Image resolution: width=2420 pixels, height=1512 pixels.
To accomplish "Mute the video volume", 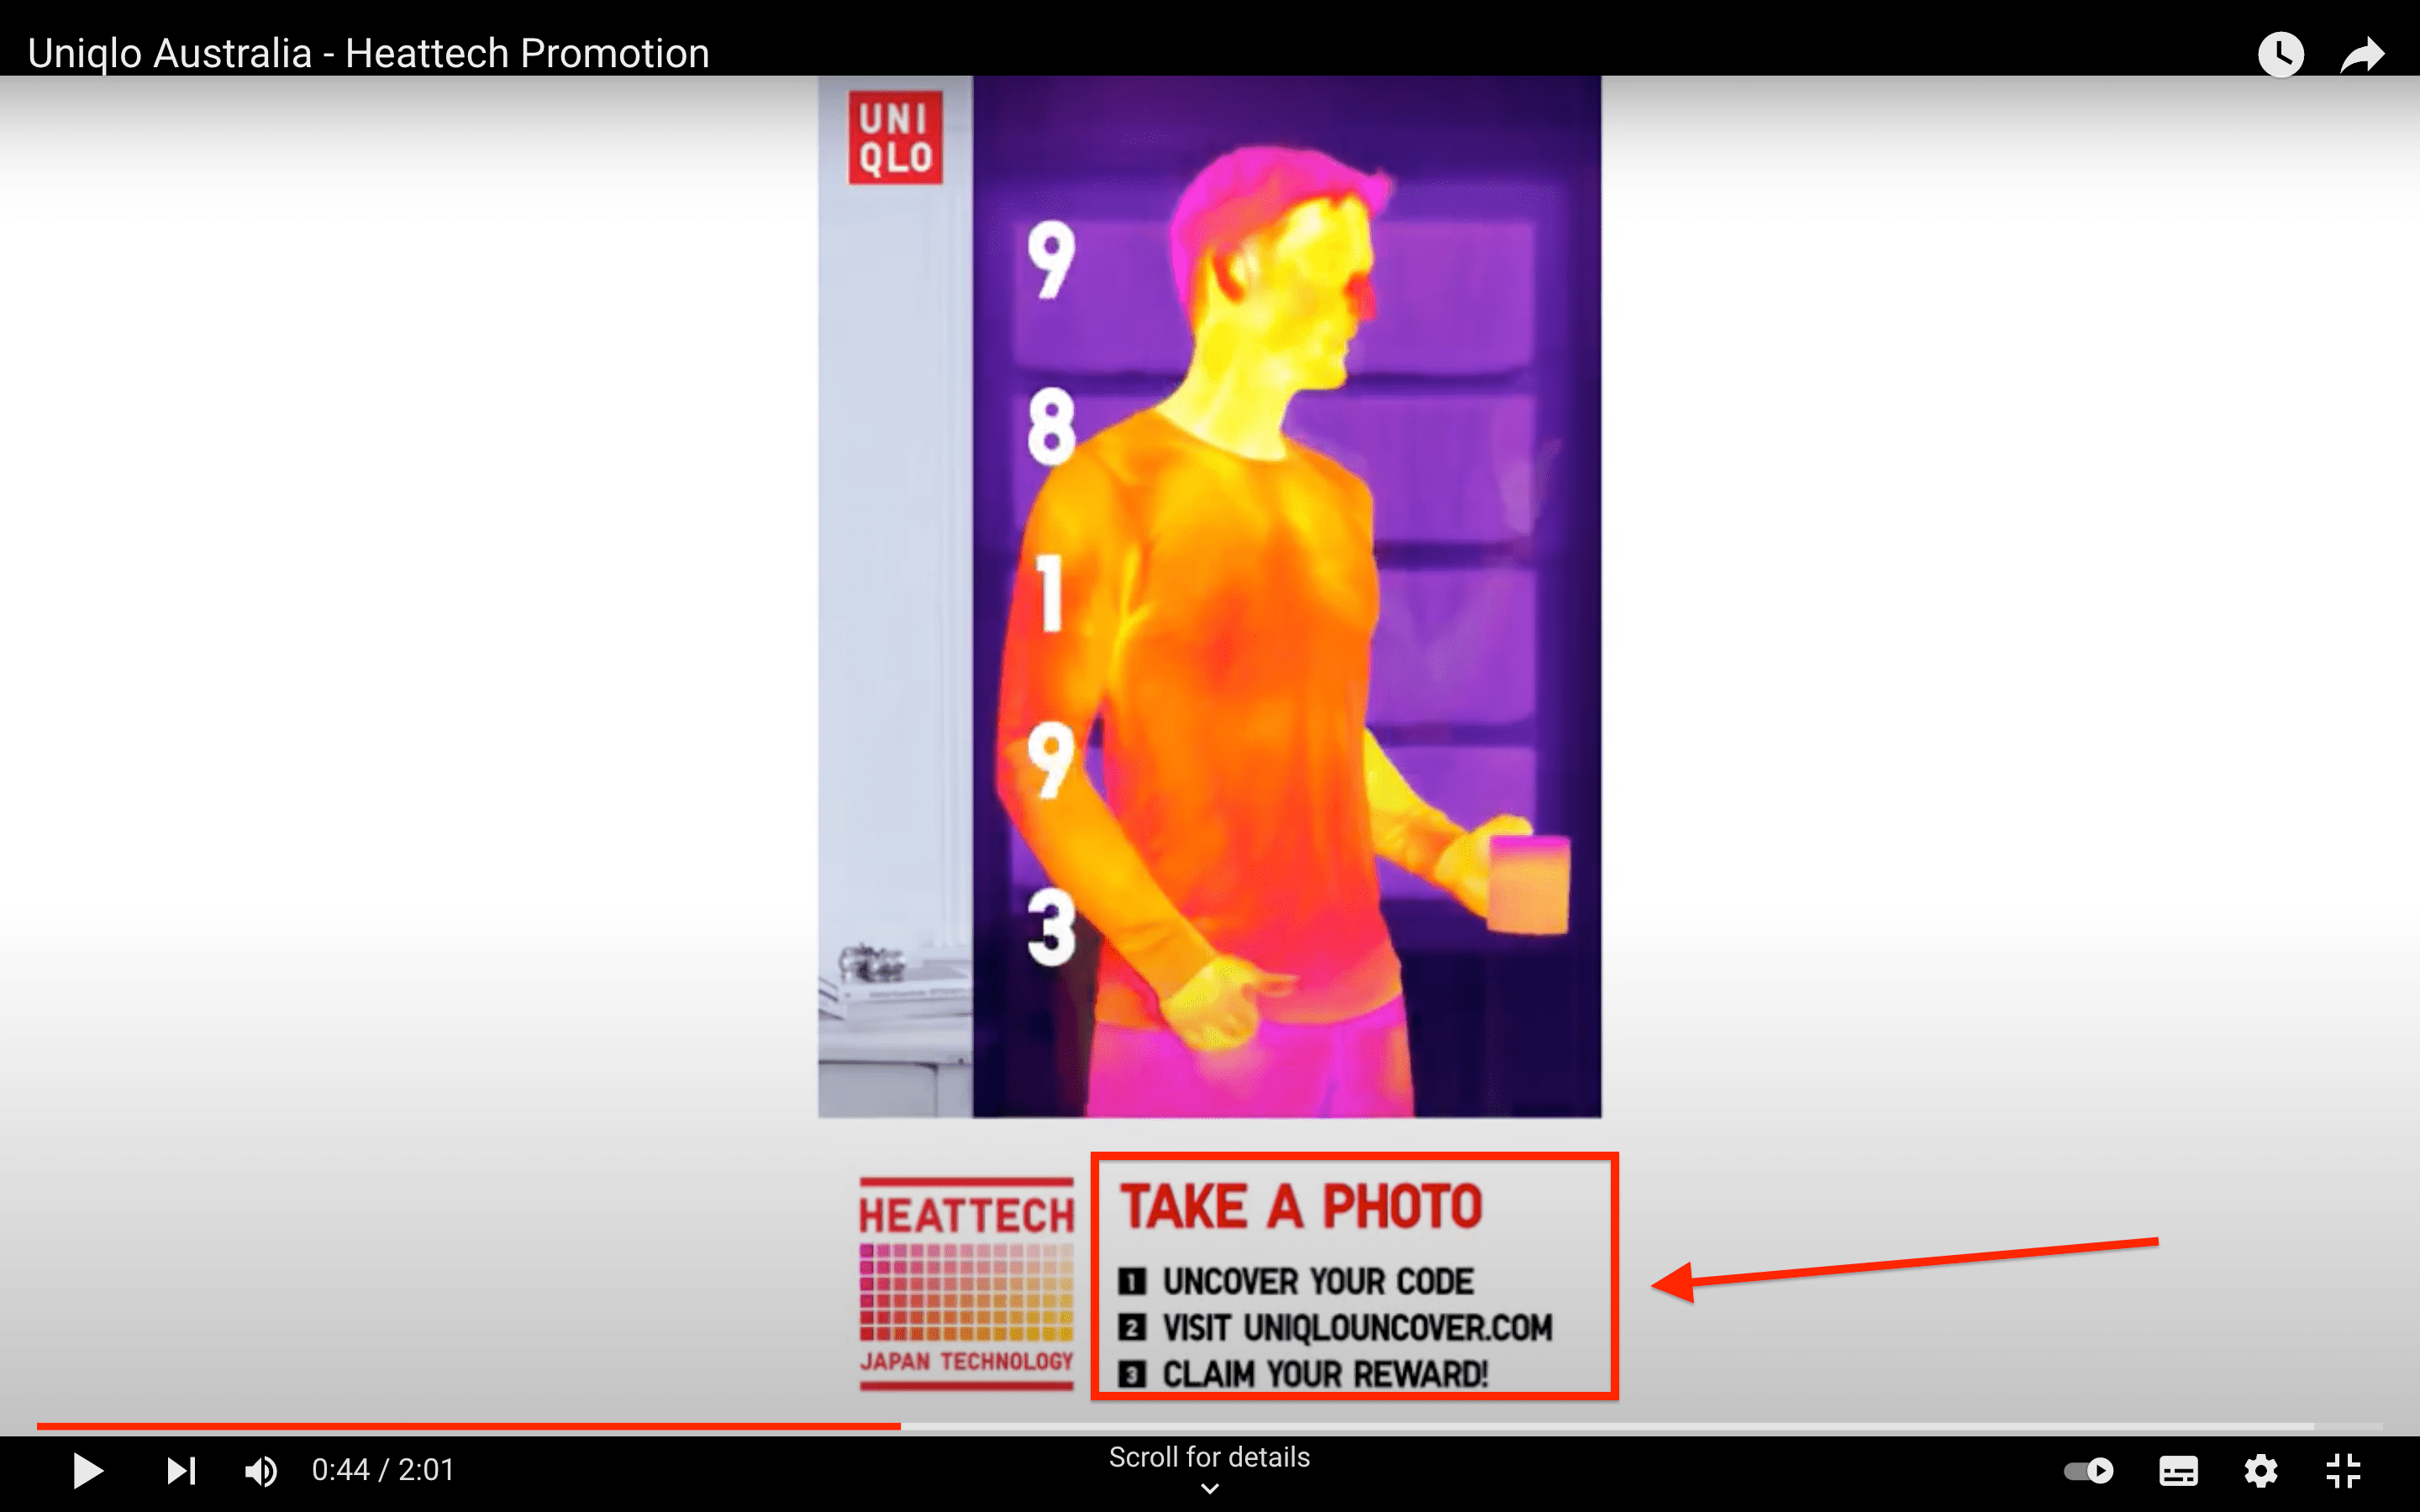I will coord(261,1471).
